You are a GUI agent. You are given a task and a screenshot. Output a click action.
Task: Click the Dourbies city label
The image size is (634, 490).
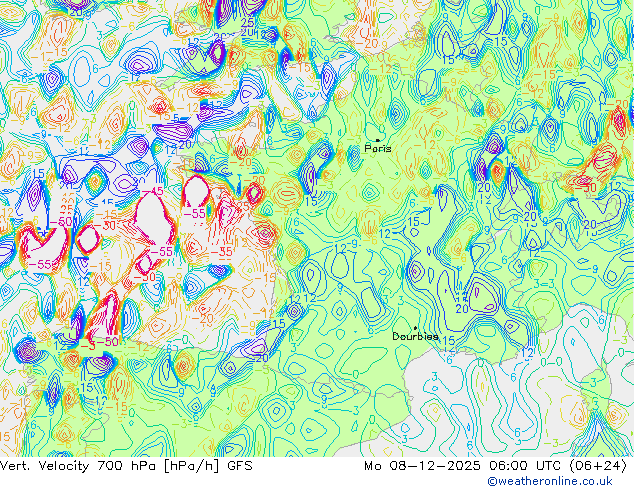click(x=415, y=336)
